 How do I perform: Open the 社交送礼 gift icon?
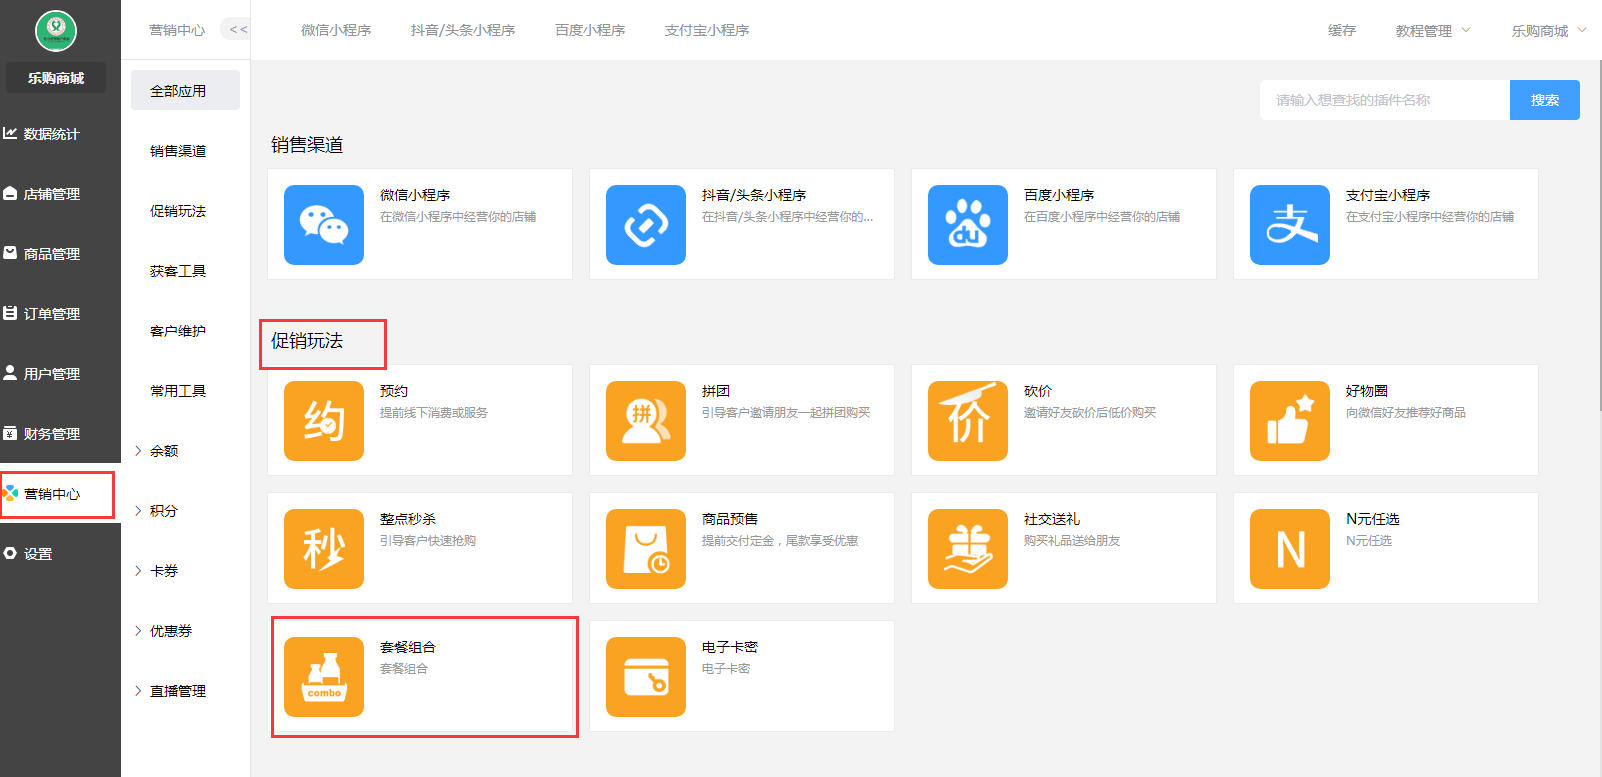point(968,549)
